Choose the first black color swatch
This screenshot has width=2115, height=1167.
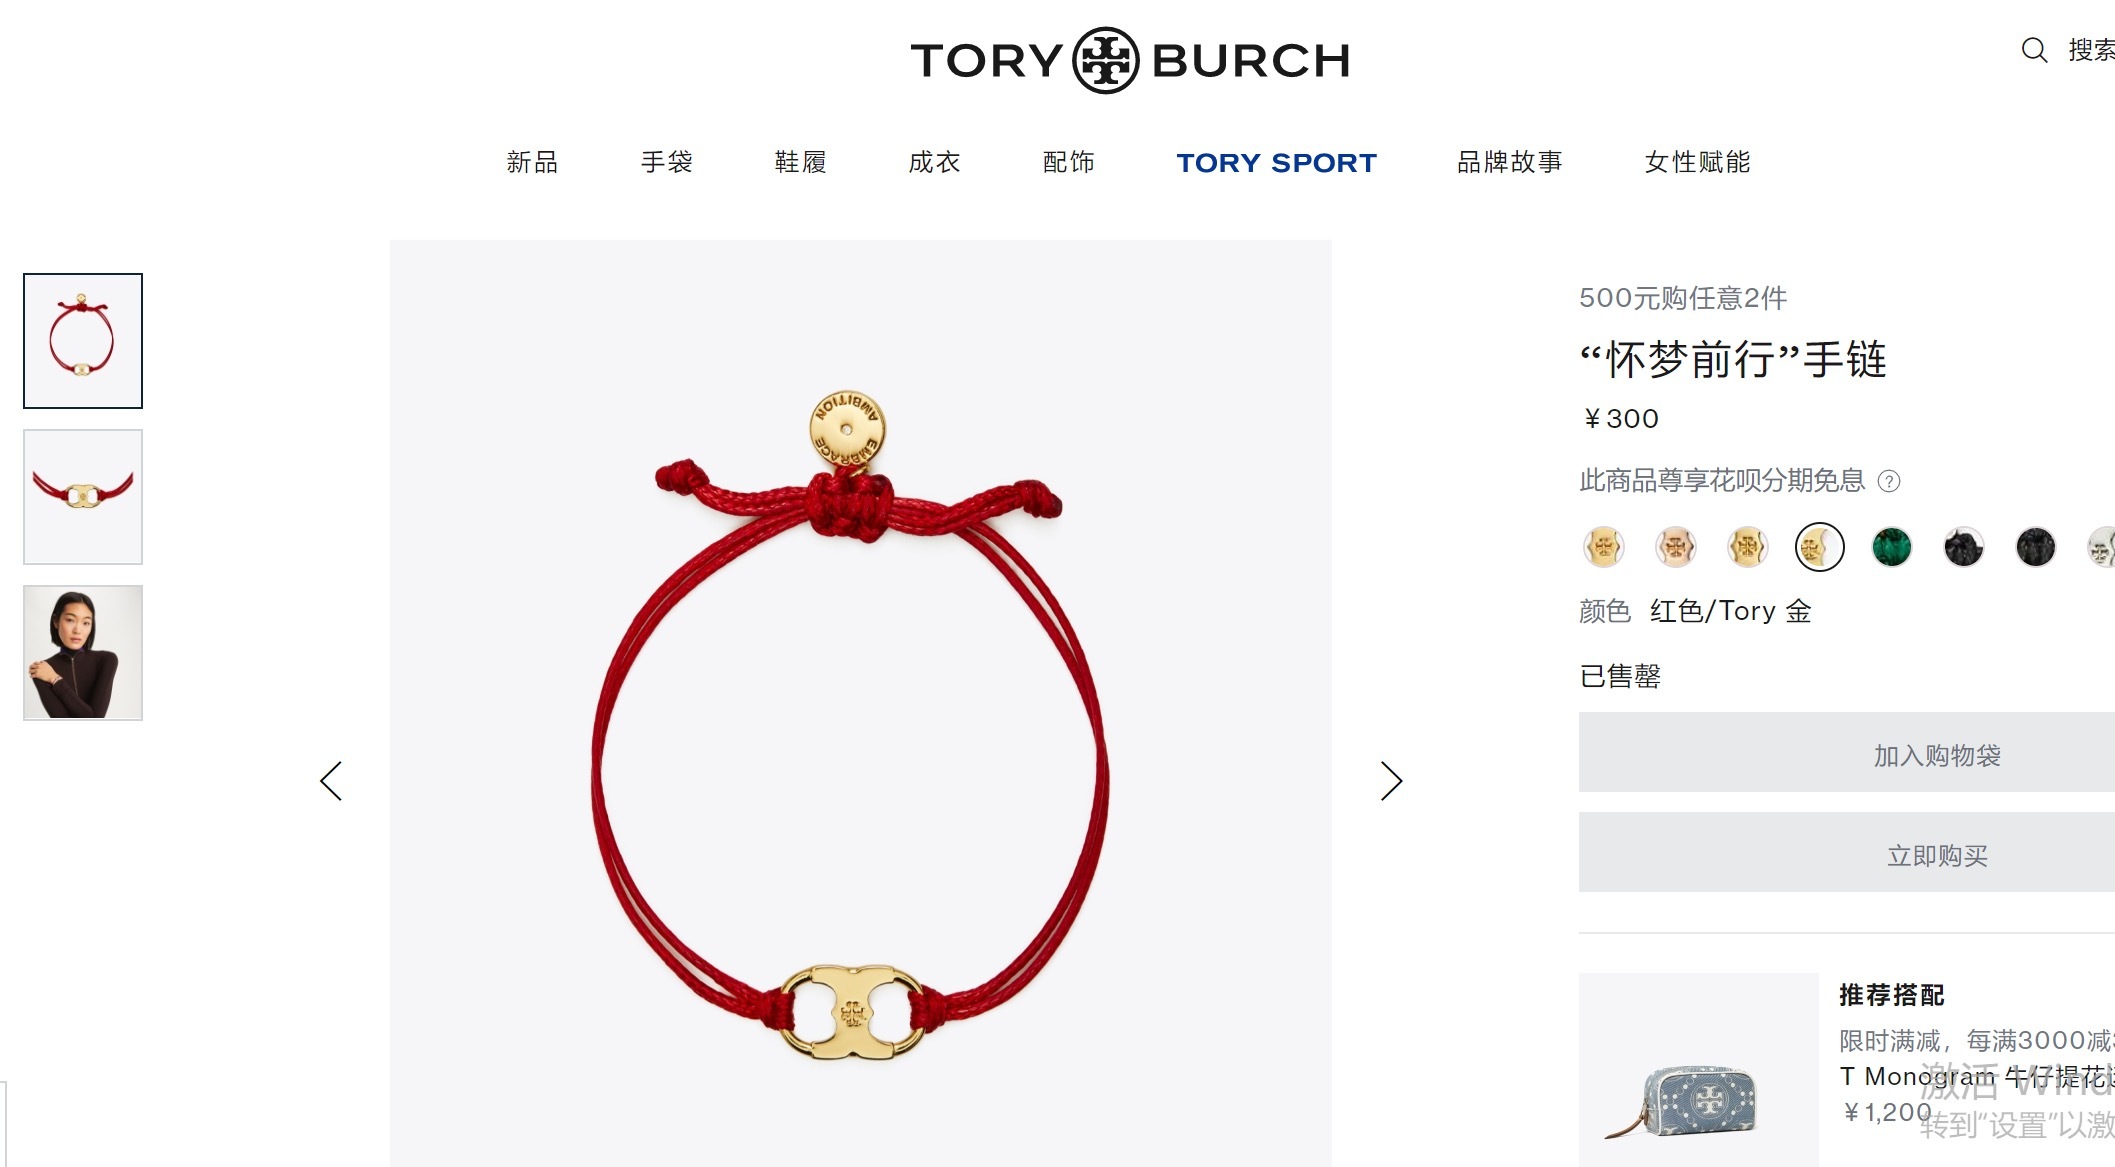(1963, 547)
